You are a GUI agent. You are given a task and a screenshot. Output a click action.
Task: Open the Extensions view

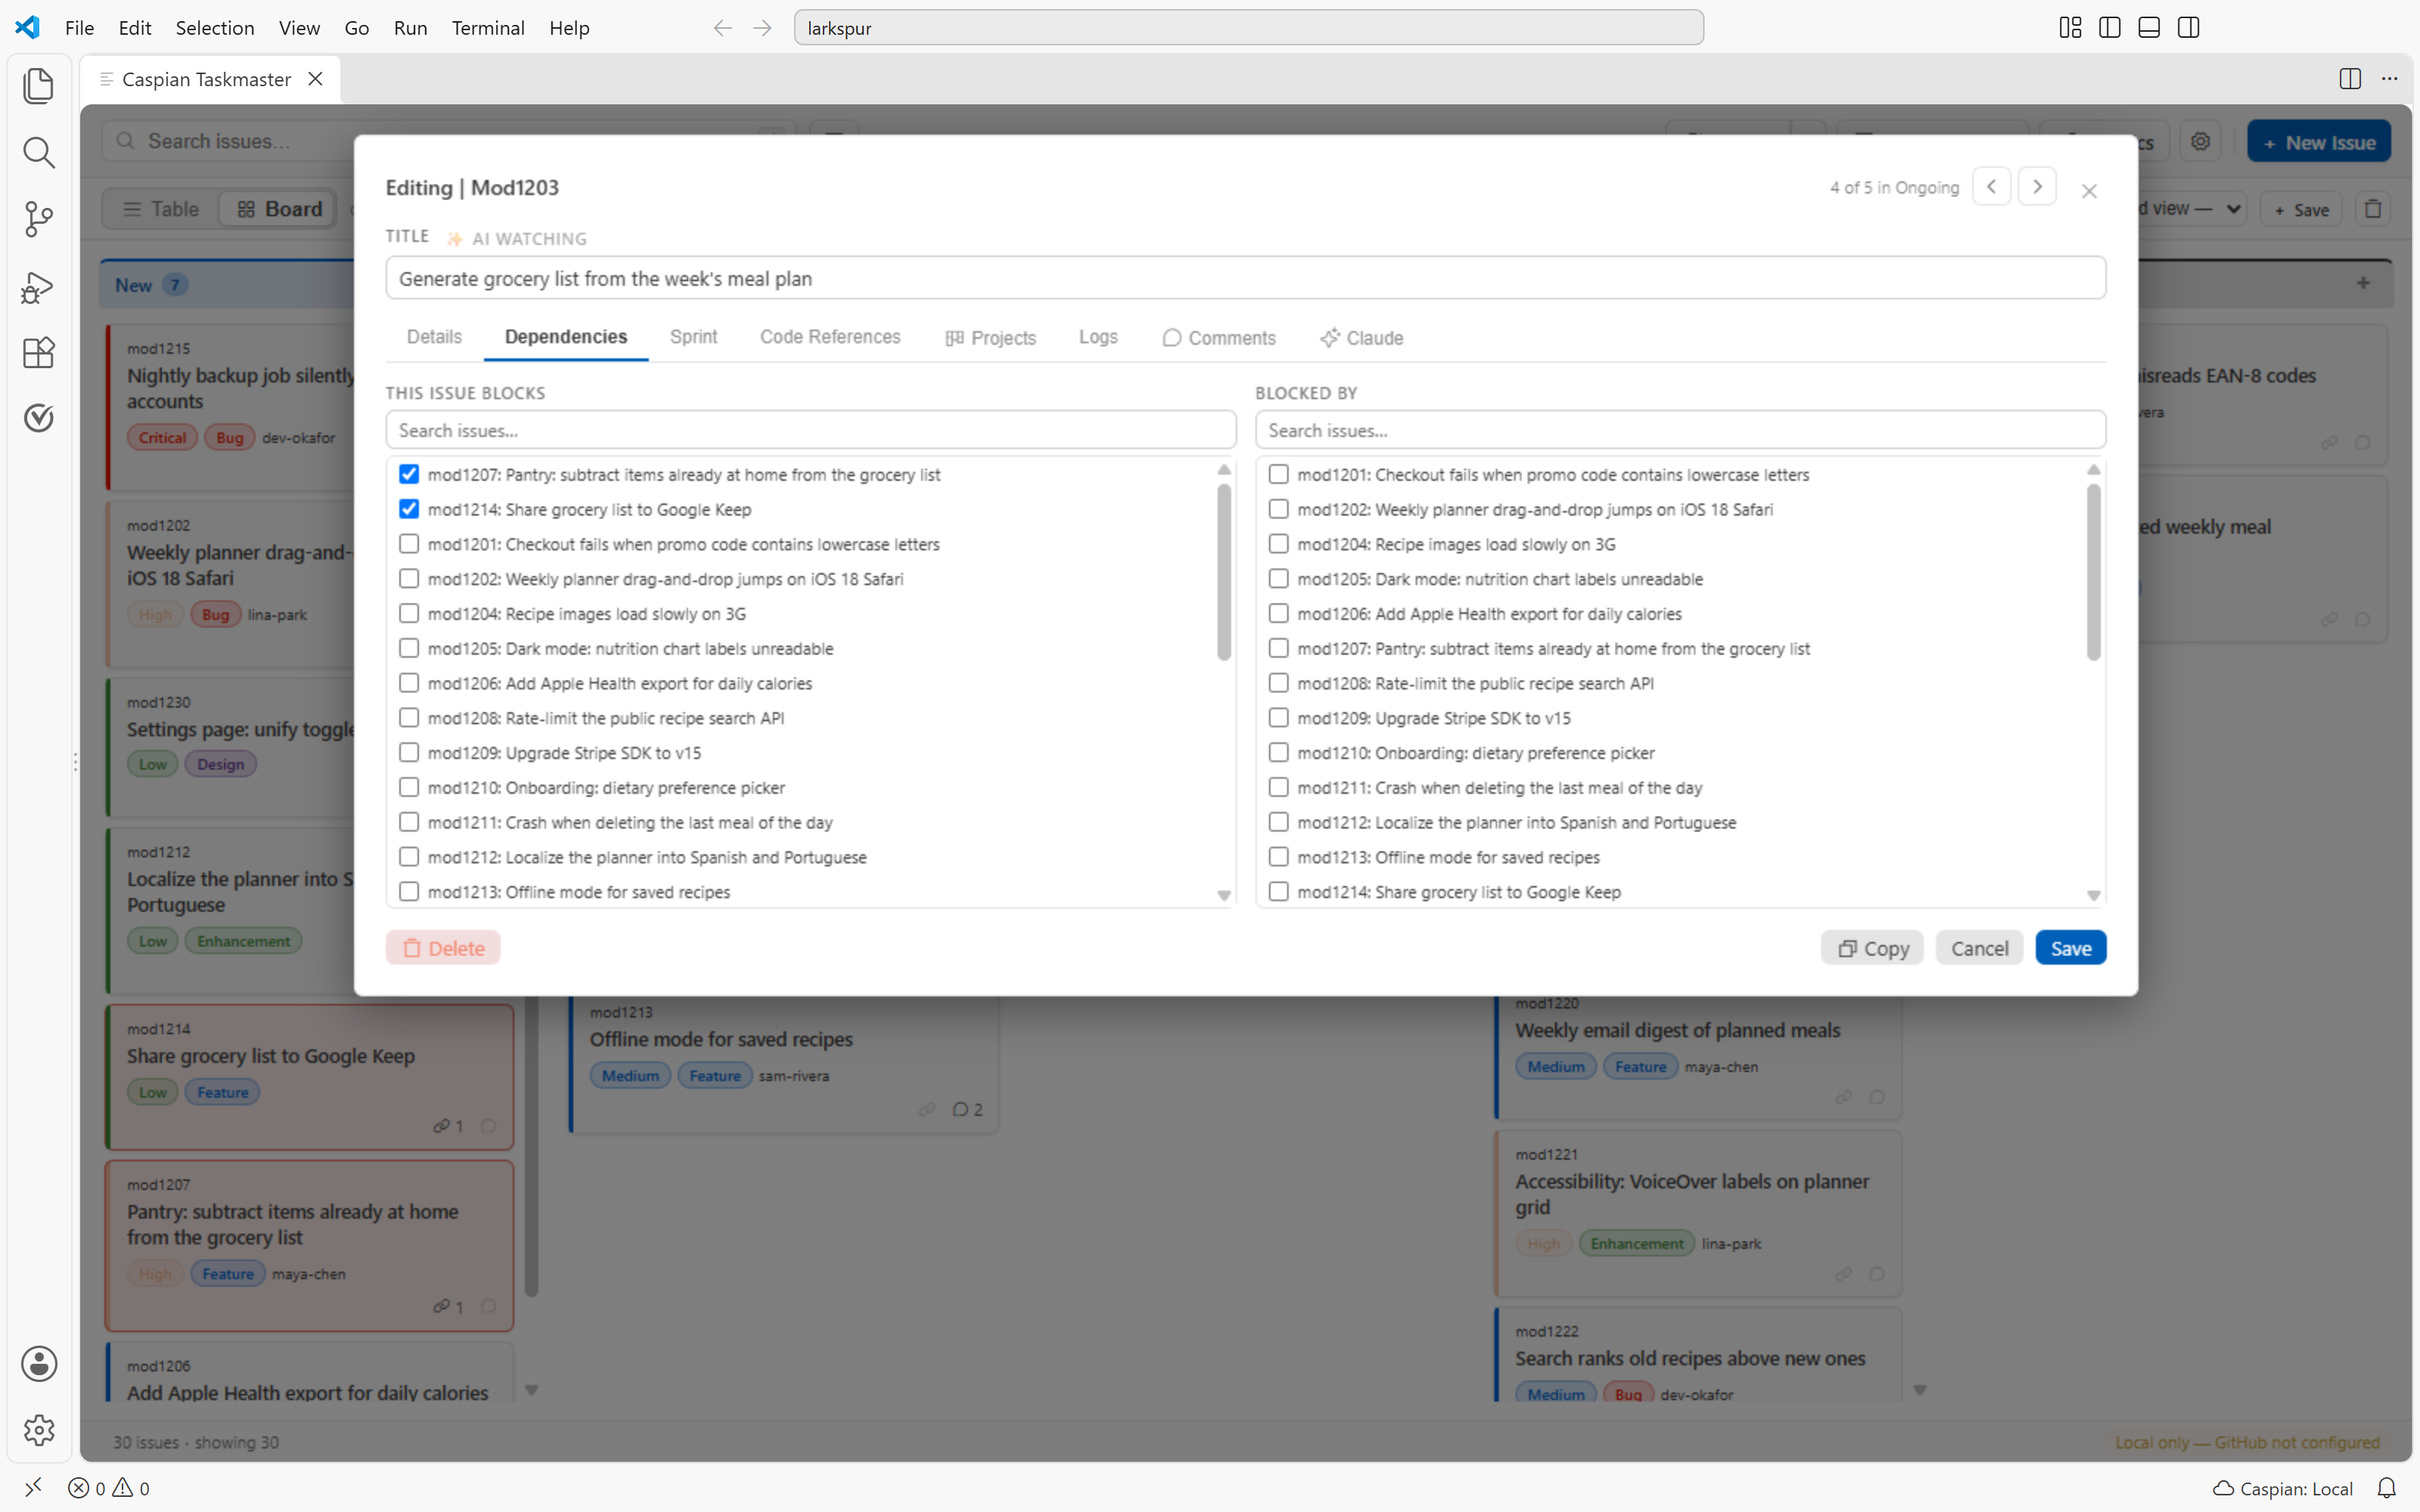38,353
